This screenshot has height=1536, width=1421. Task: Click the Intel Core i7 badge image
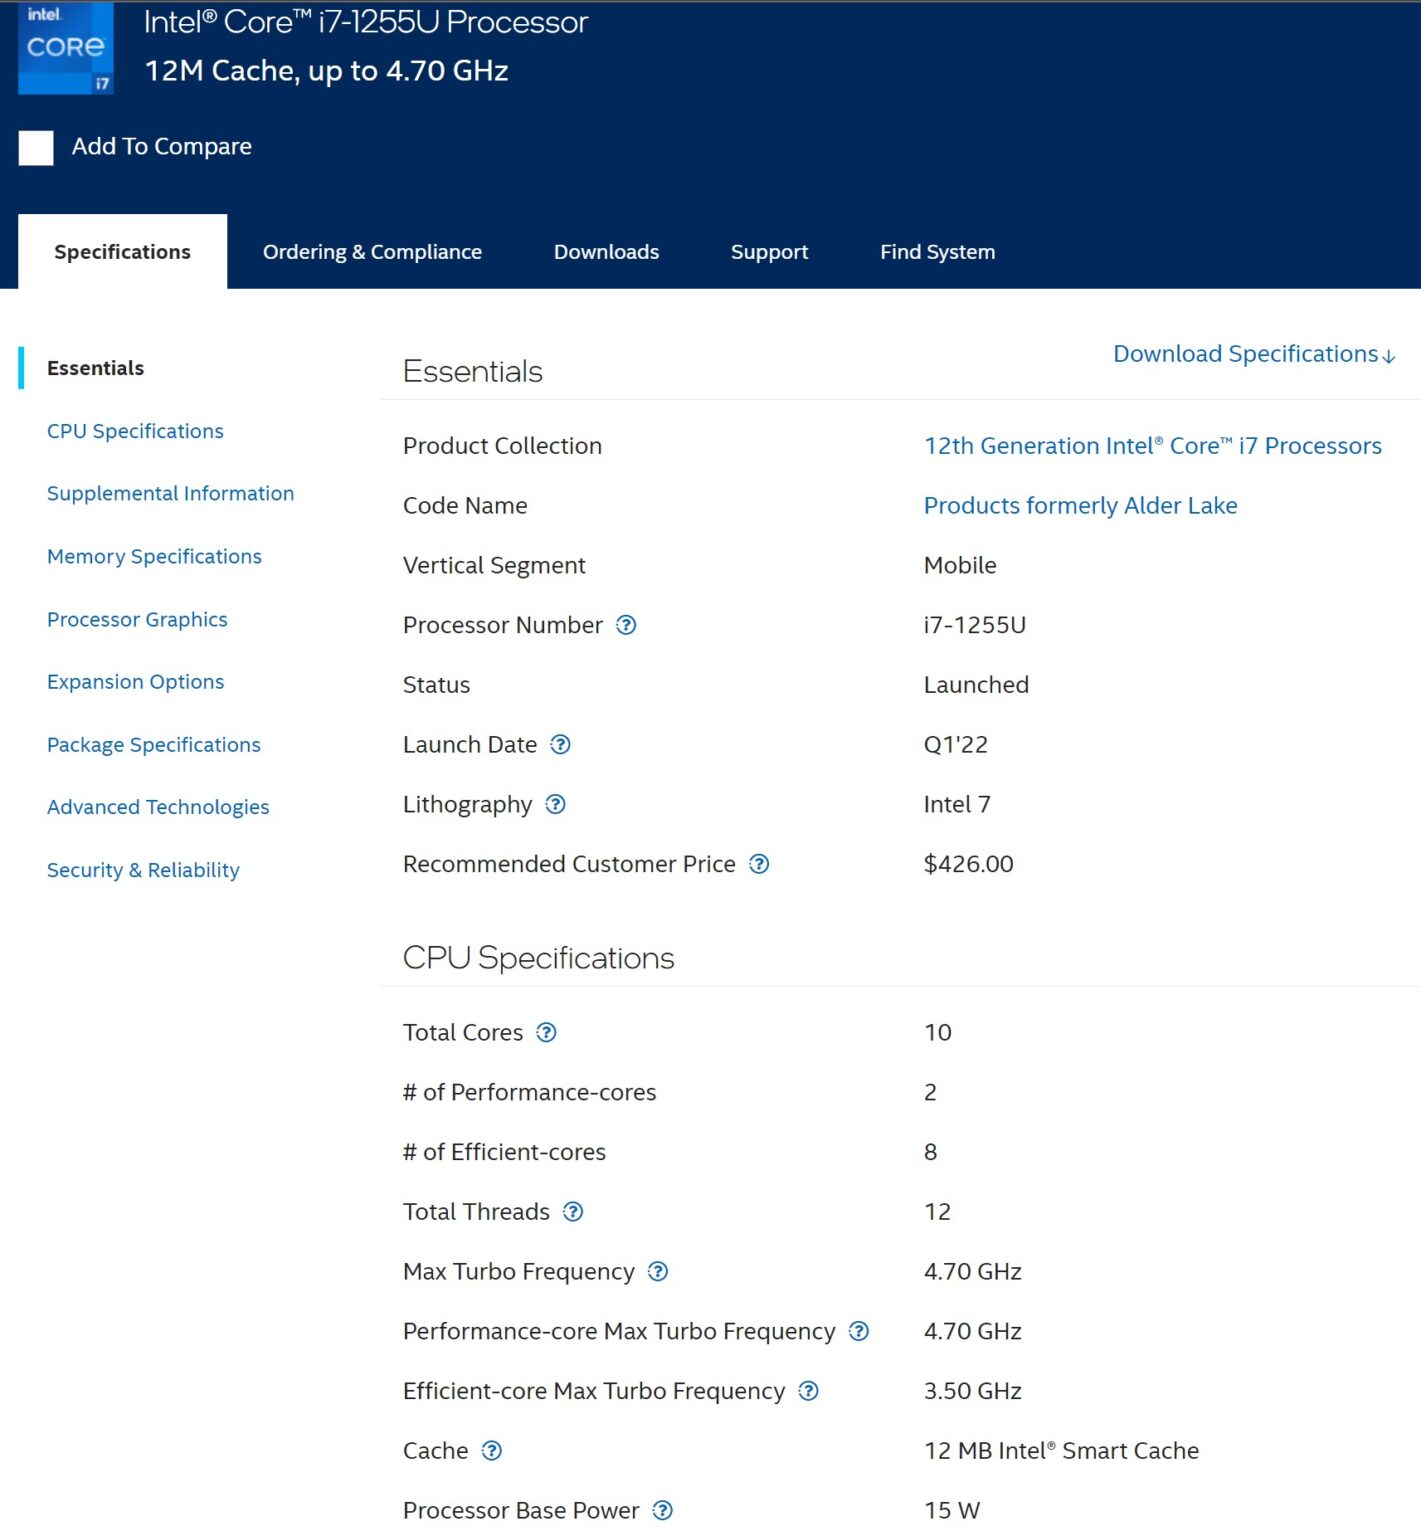66,48
